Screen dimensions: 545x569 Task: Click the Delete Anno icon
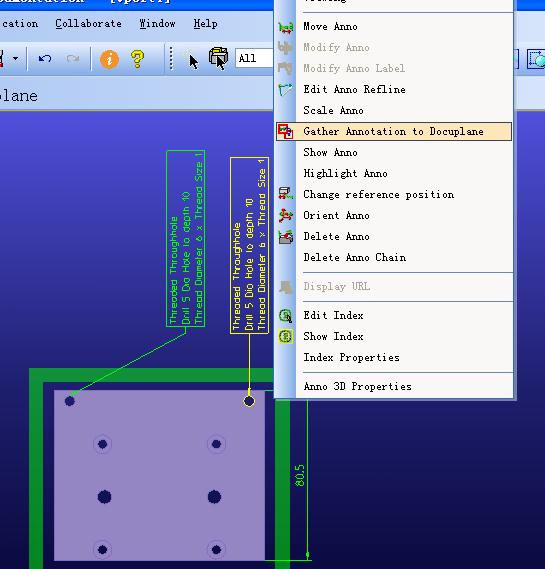(286, 237)
